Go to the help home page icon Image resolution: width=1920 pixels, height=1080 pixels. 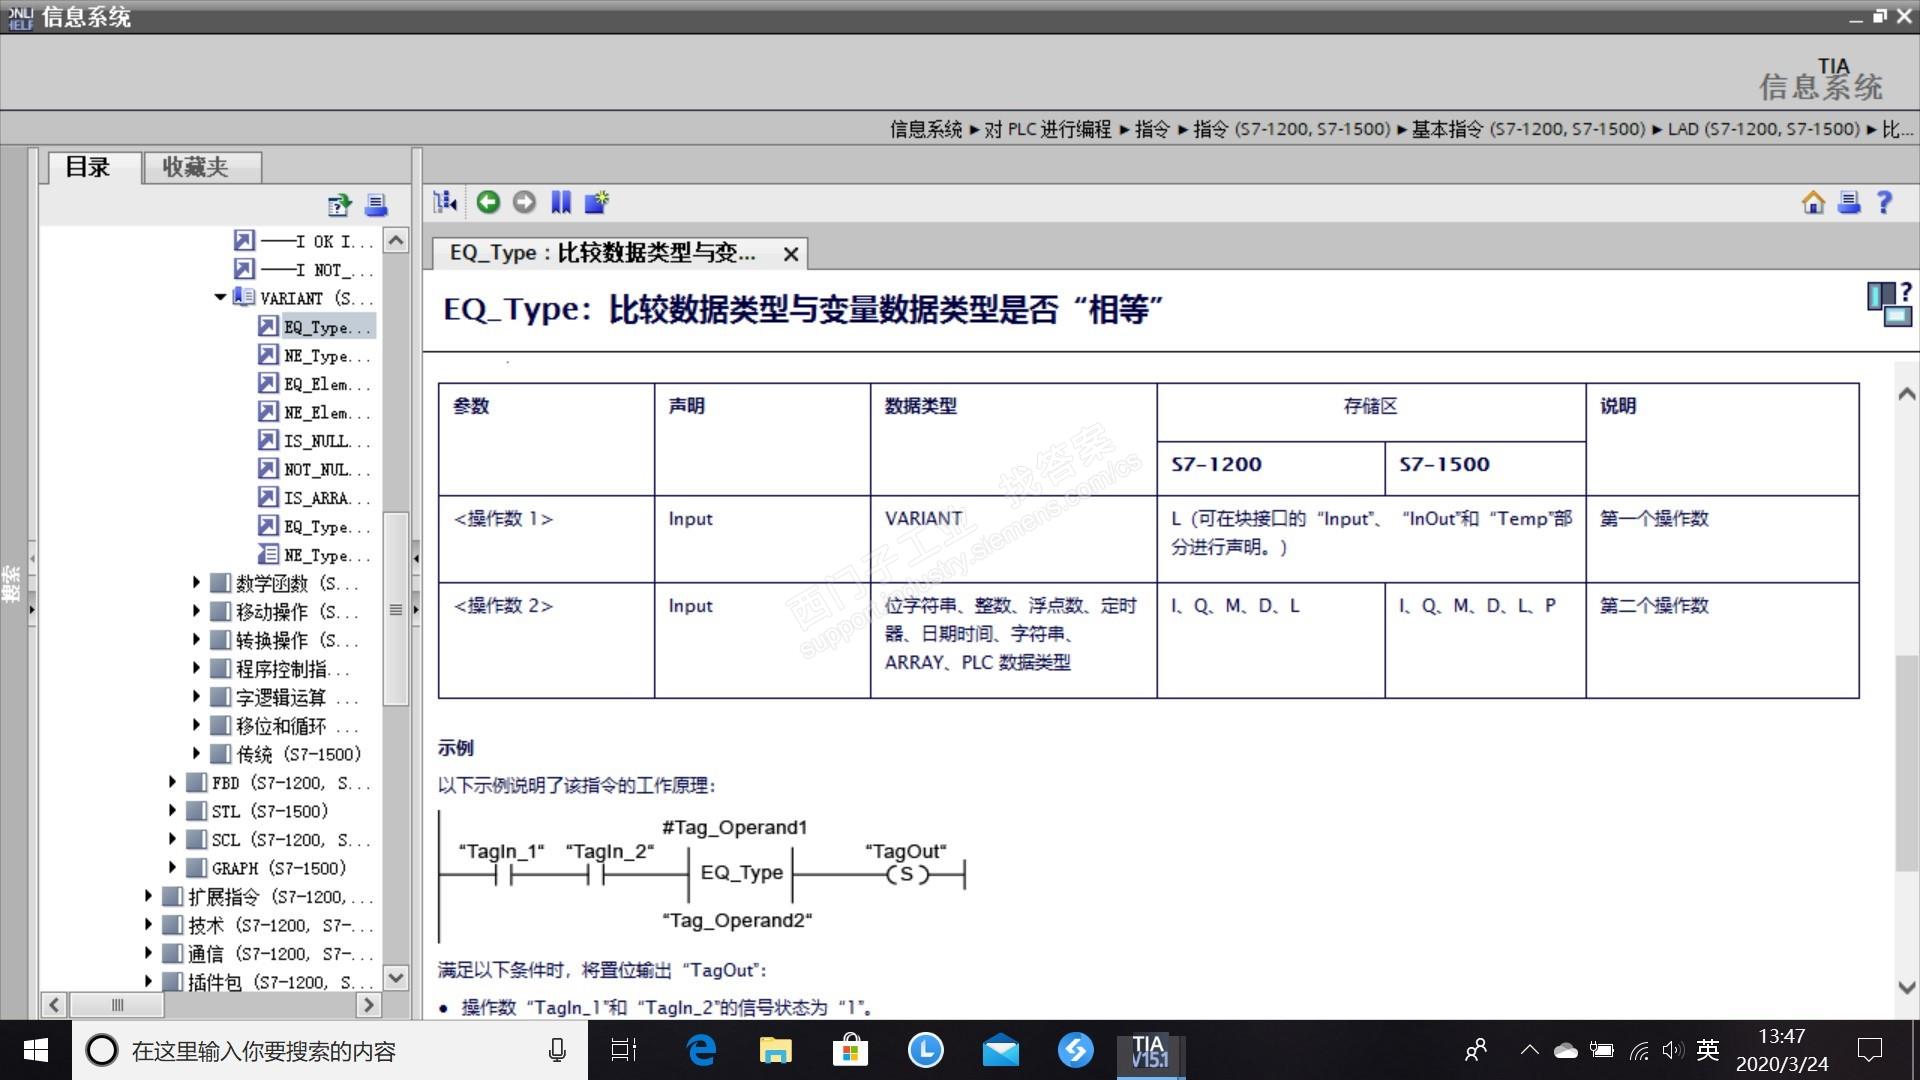click(1813, 203)
